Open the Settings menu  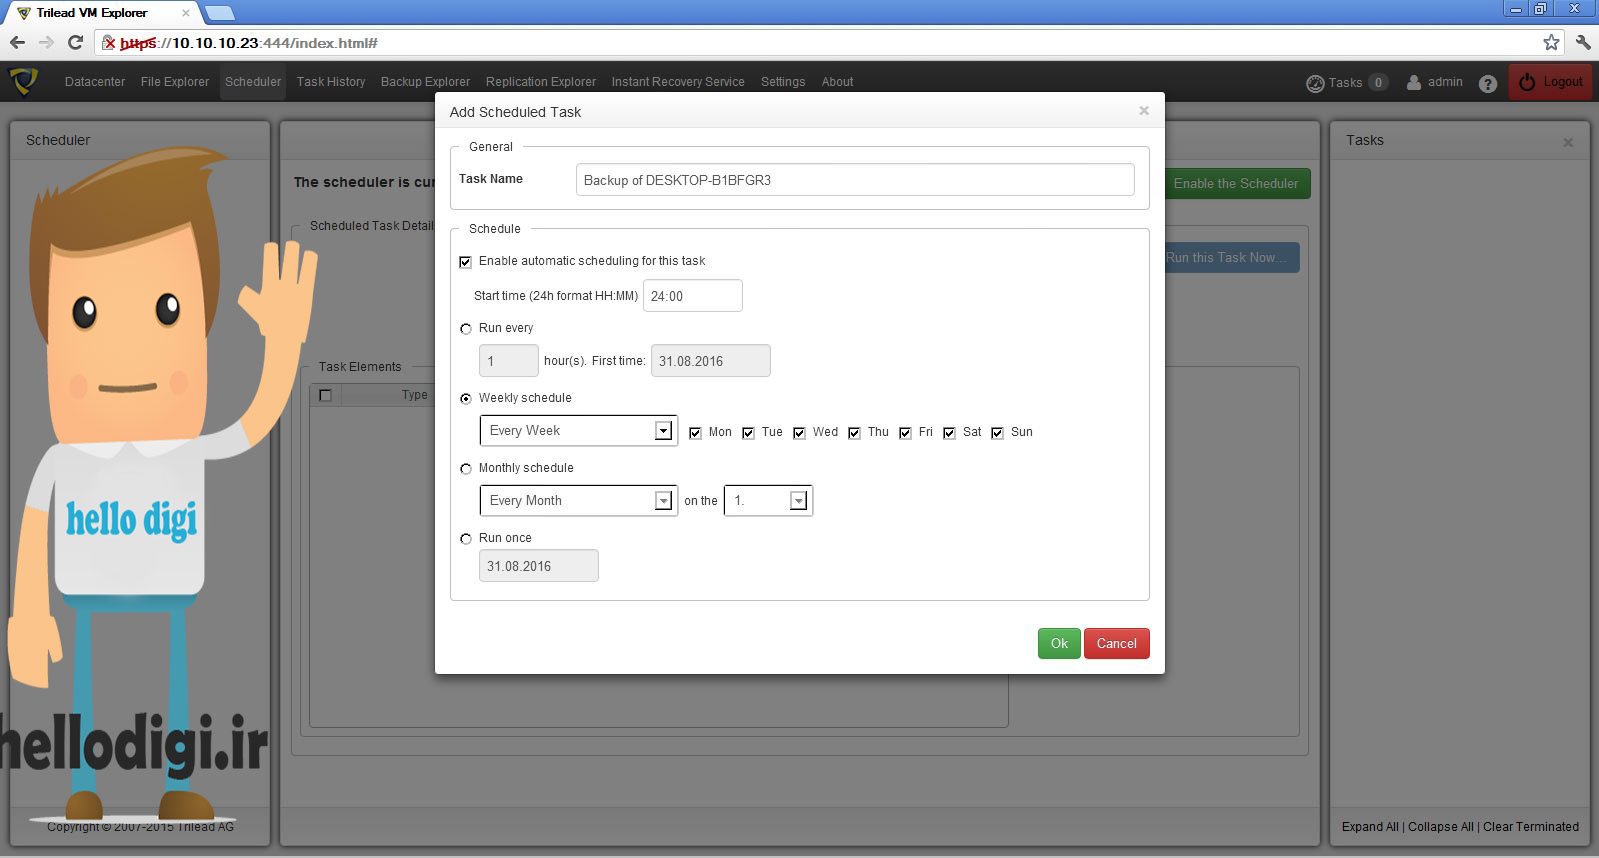tap(783, 82)
